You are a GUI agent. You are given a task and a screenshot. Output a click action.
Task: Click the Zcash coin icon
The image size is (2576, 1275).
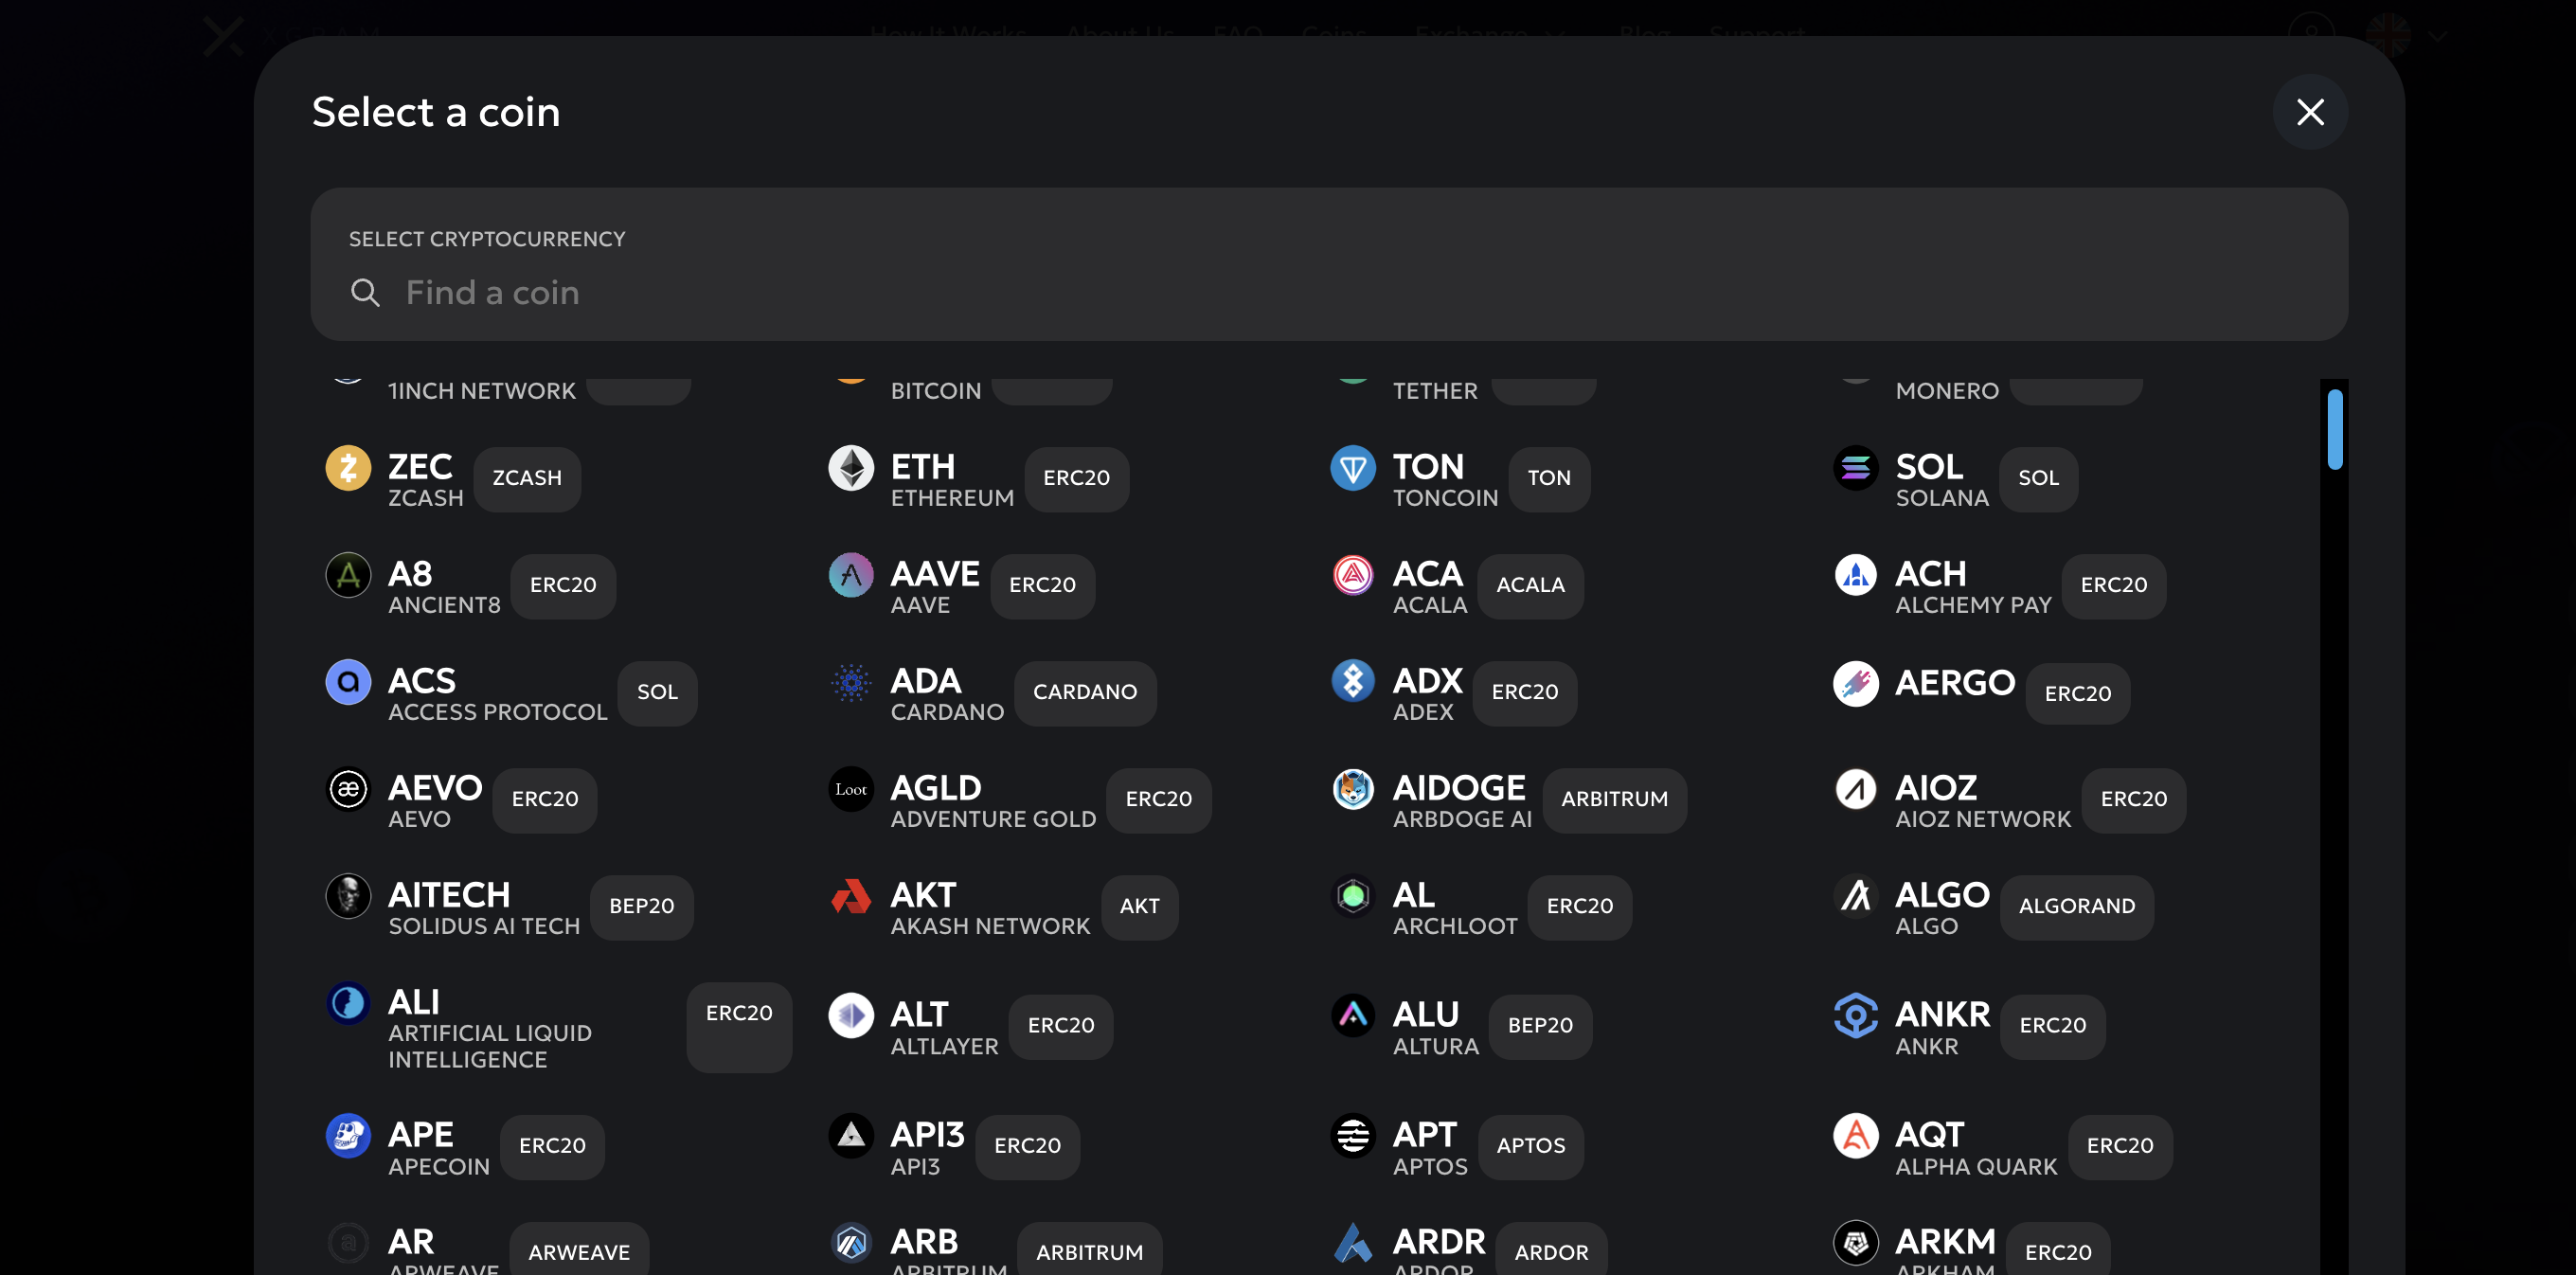348,467
